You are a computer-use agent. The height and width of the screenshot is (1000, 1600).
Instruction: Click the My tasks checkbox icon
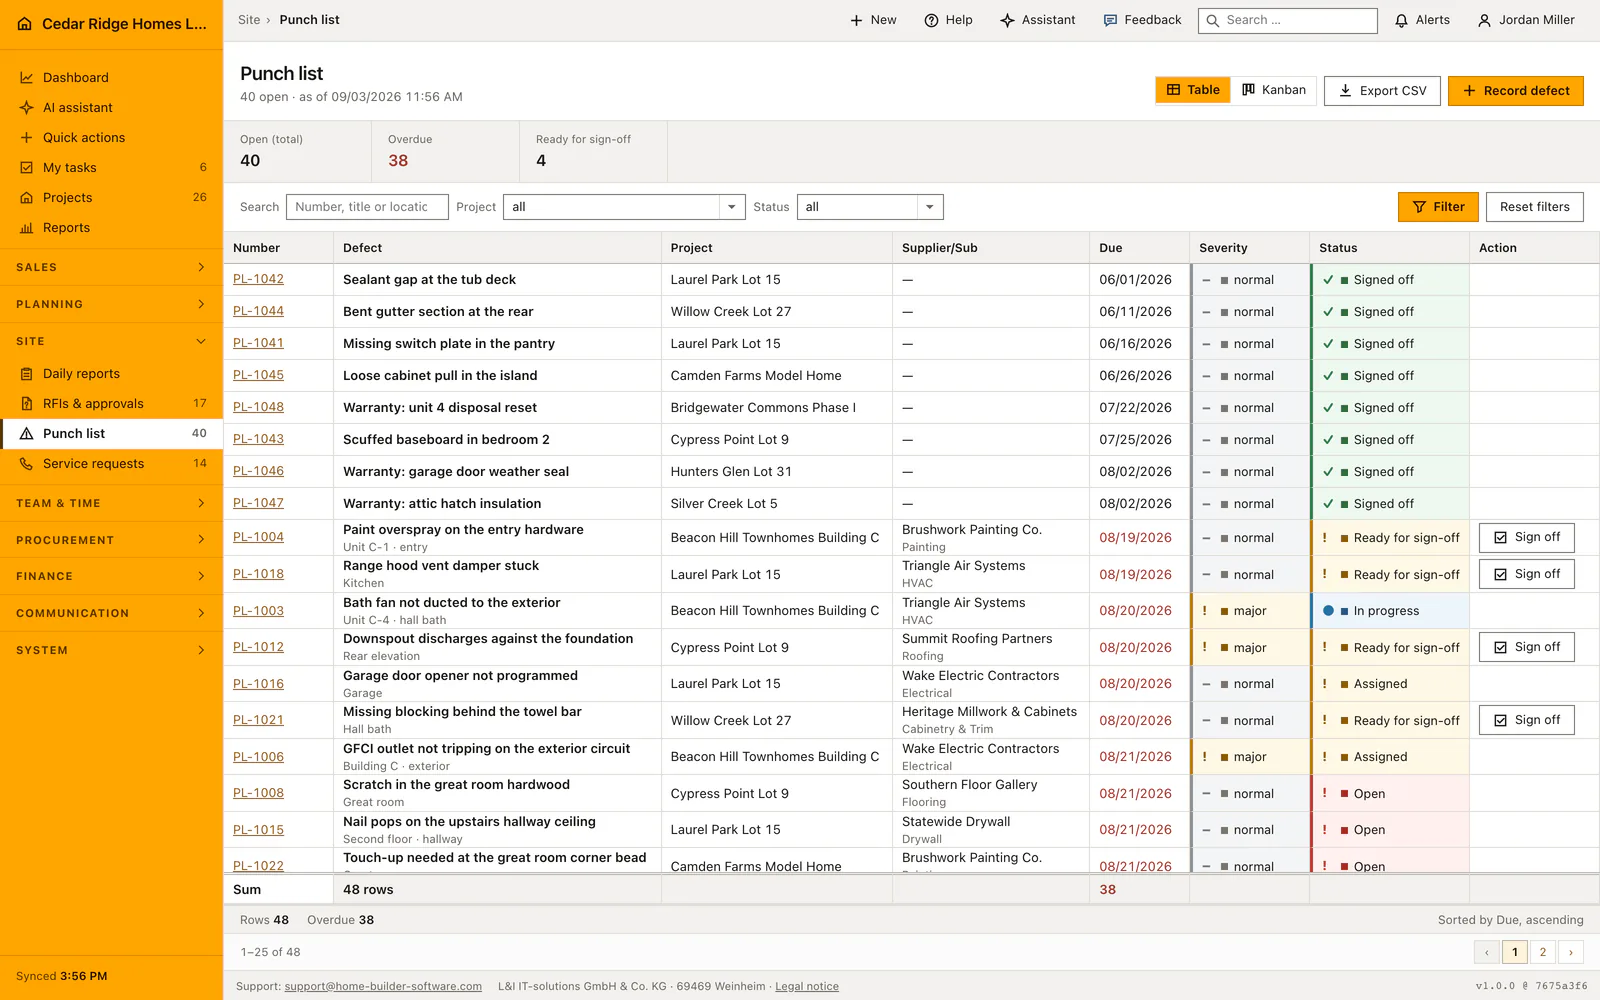(x=27, y=168)
